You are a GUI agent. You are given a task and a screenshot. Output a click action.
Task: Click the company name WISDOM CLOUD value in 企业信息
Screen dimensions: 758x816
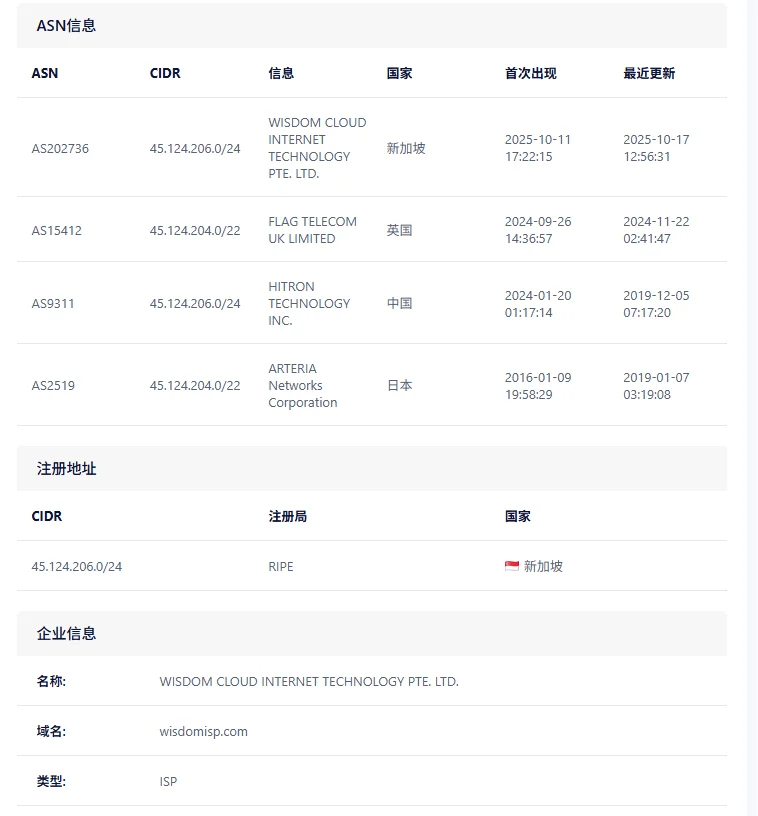309,681
